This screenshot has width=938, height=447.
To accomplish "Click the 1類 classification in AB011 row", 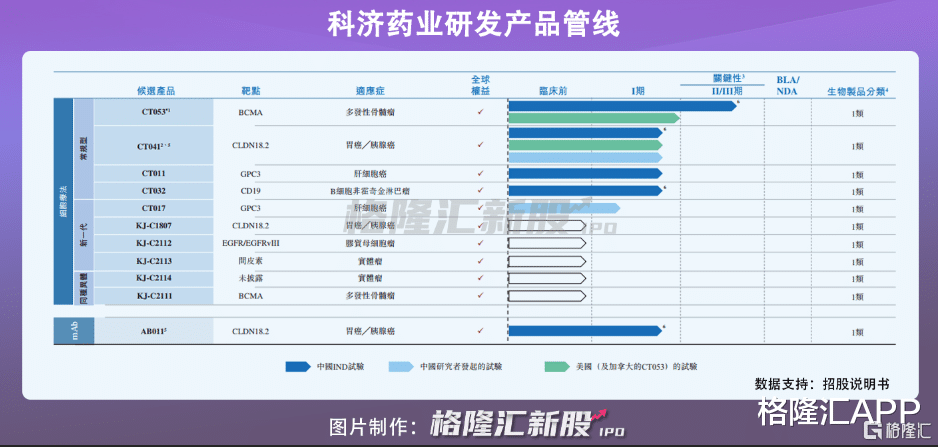I will tap(858, 332).
